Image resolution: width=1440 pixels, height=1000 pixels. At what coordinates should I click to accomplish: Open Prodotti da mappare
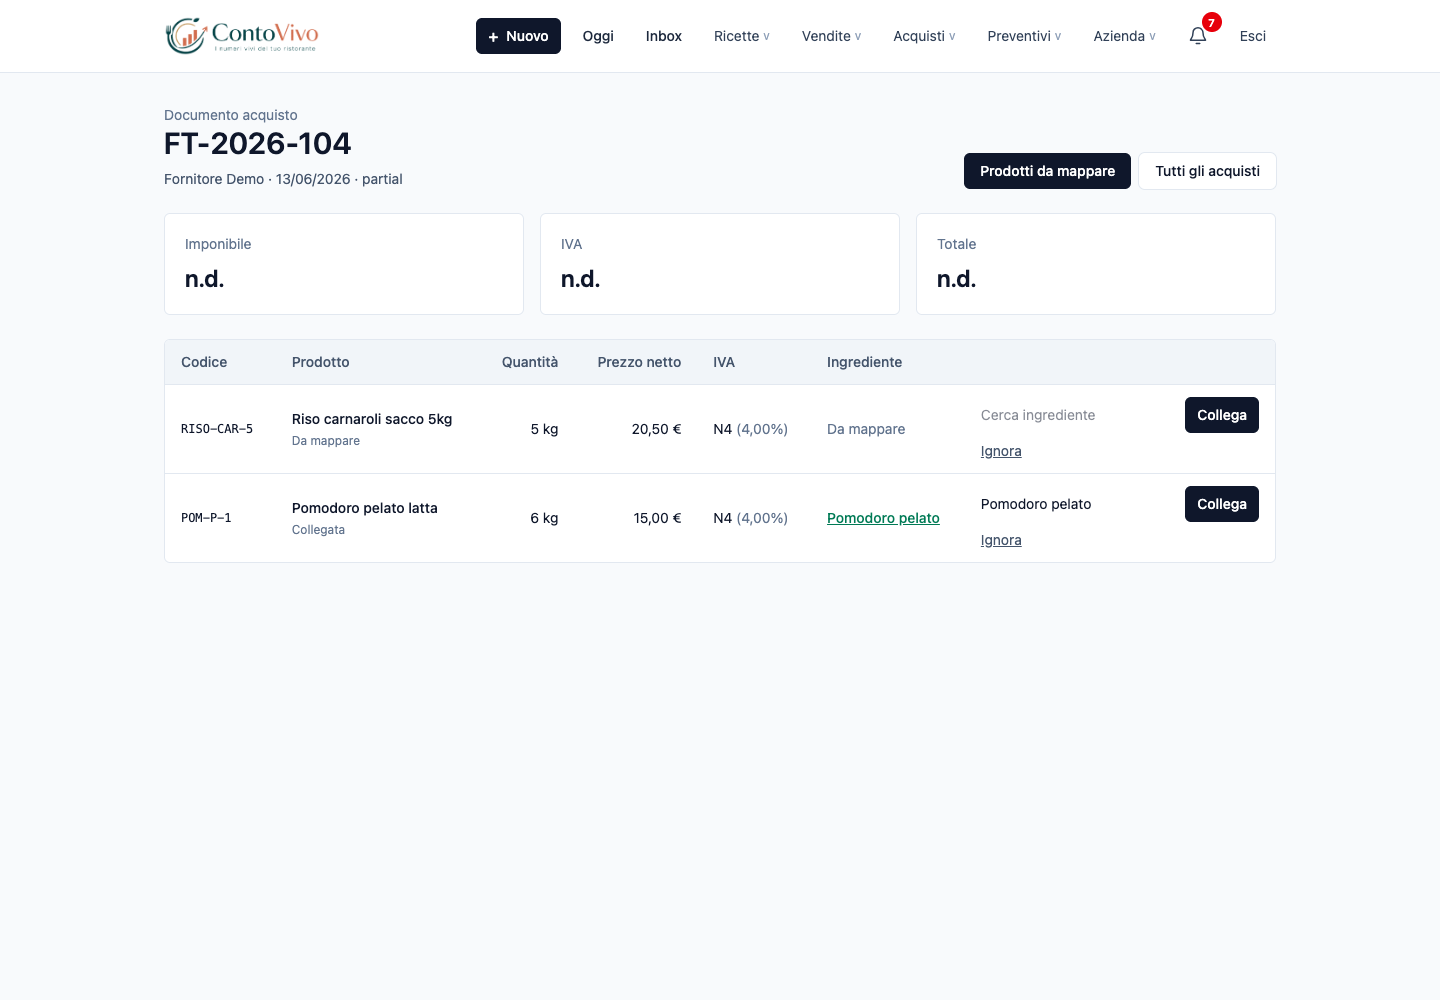[x=1047, y=171]
